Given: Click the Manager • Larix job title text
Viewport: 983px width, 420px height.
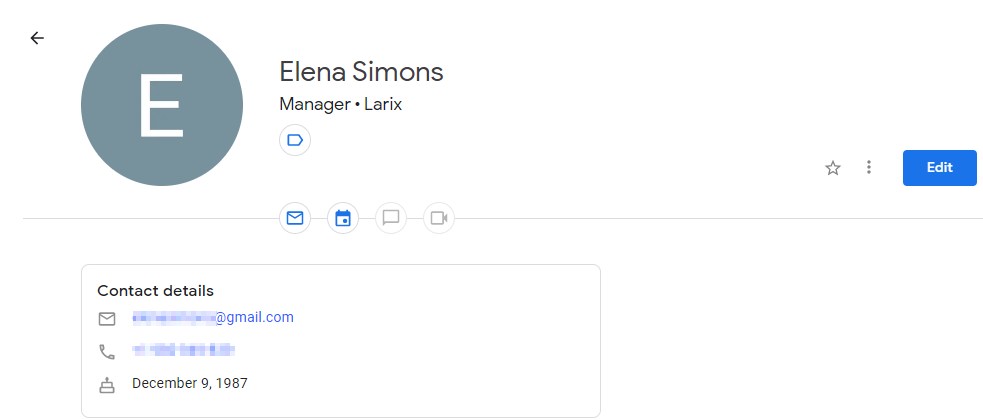Looking at the screenshot, I should click(340, 104).
